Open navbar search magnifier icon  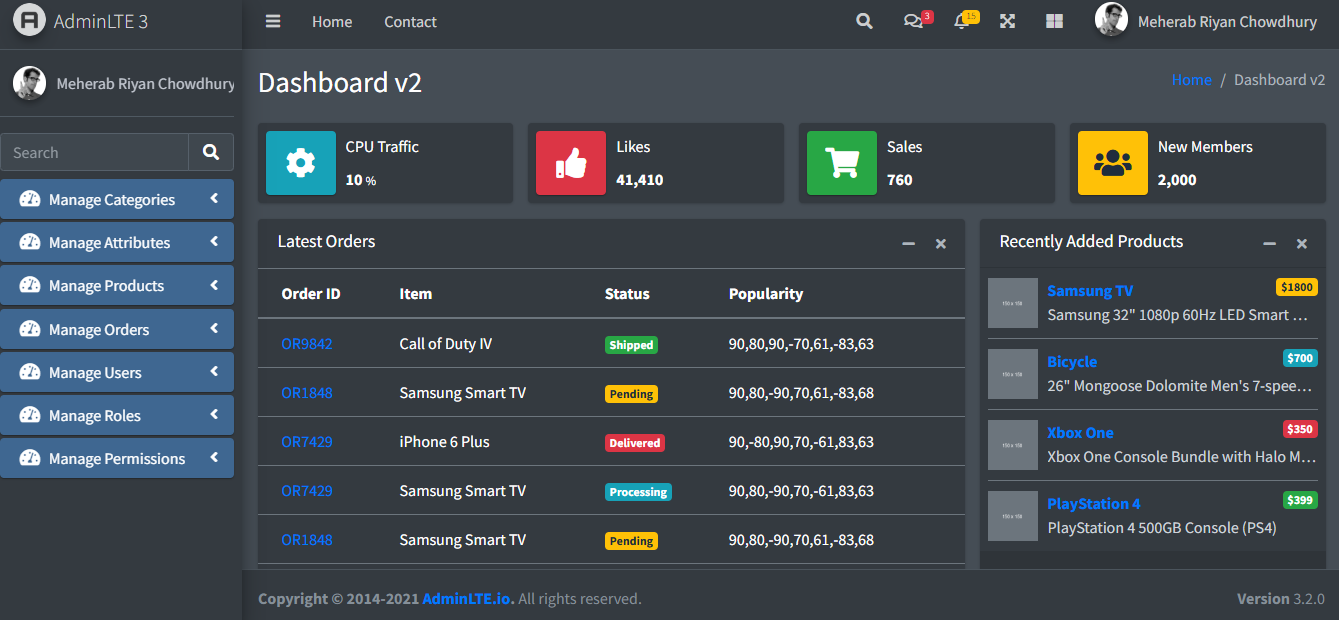865,21
